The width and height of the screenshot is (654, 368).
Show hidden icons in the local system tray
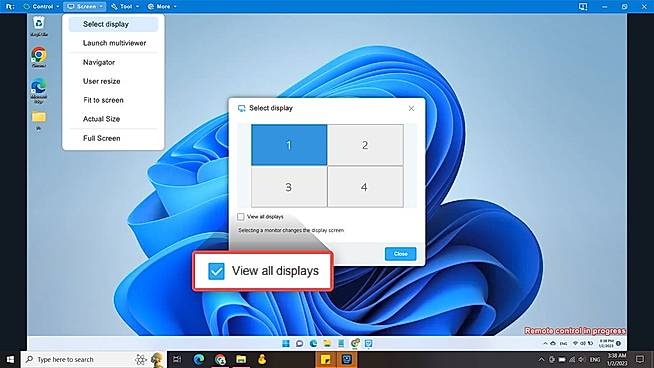[541, 359]
